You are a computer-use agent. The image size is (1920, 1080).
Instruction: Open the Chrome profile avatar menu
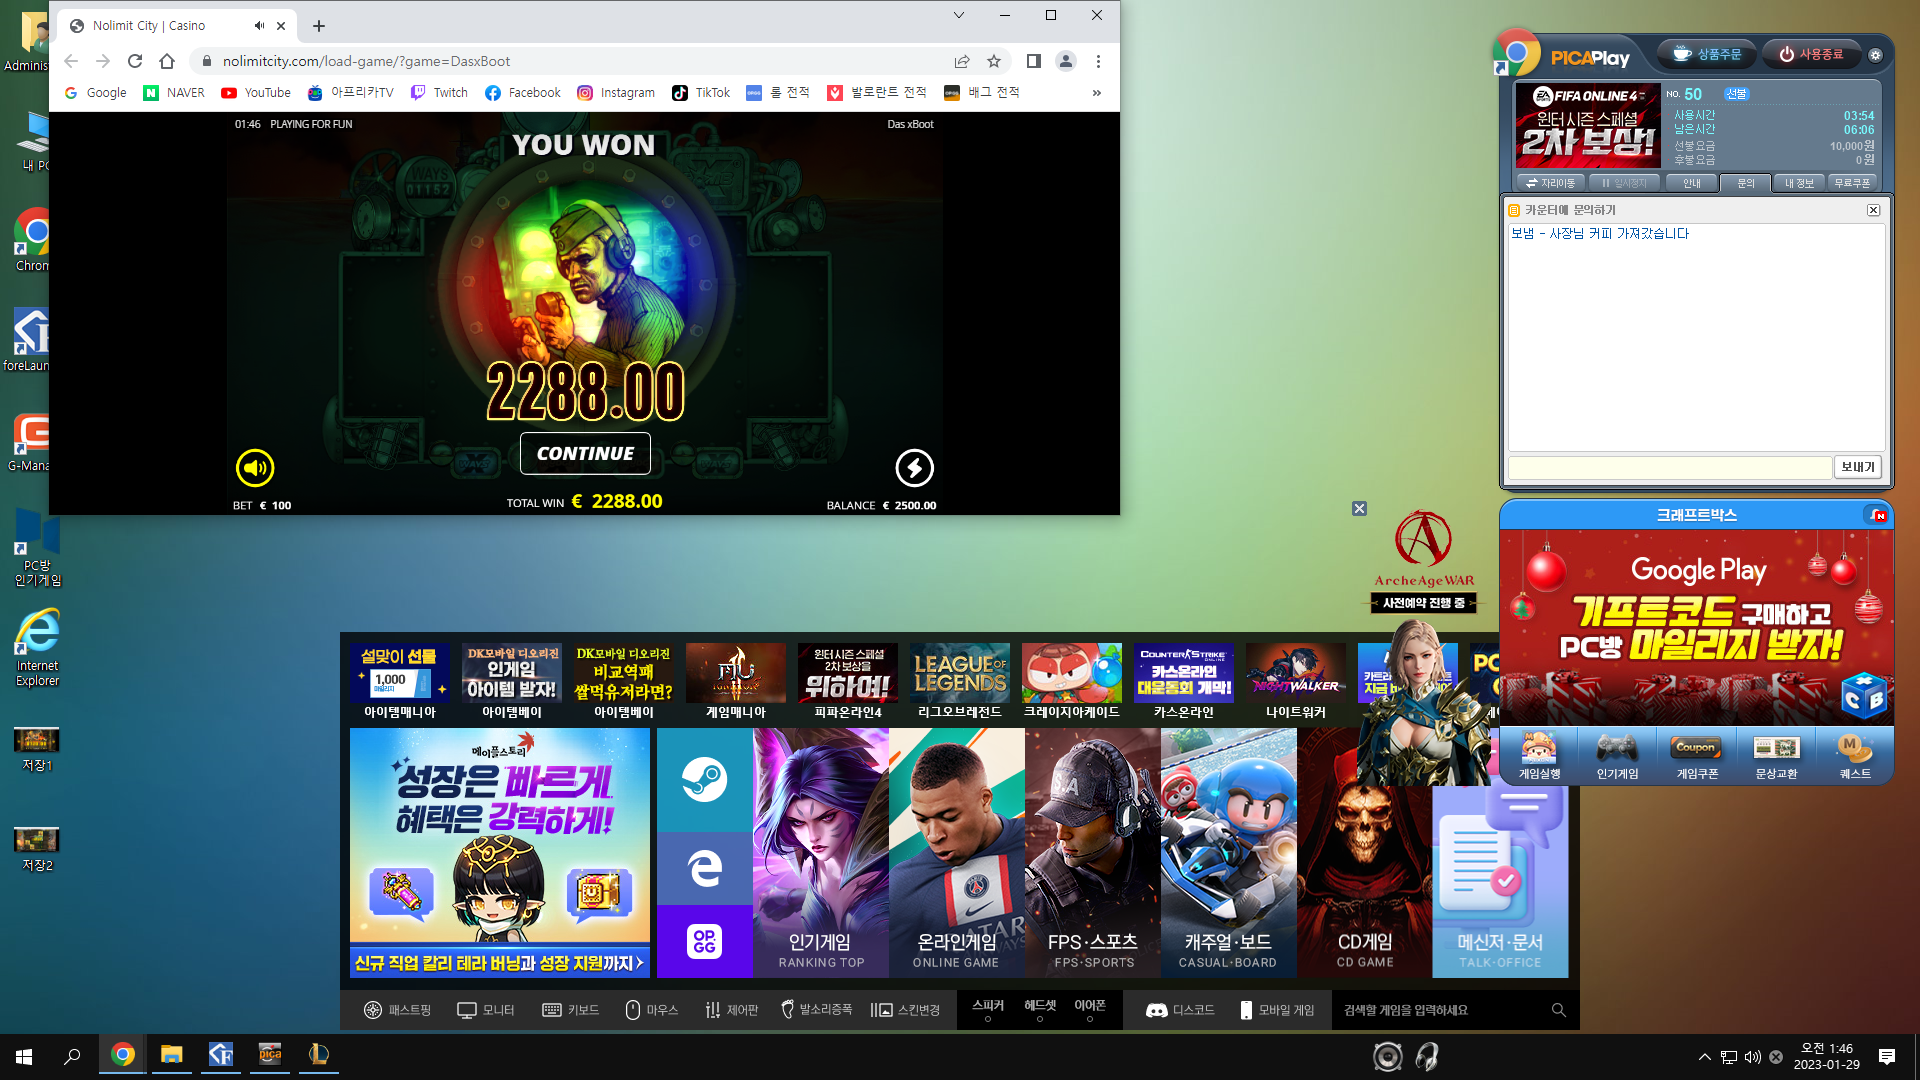tap(1066, 61)
